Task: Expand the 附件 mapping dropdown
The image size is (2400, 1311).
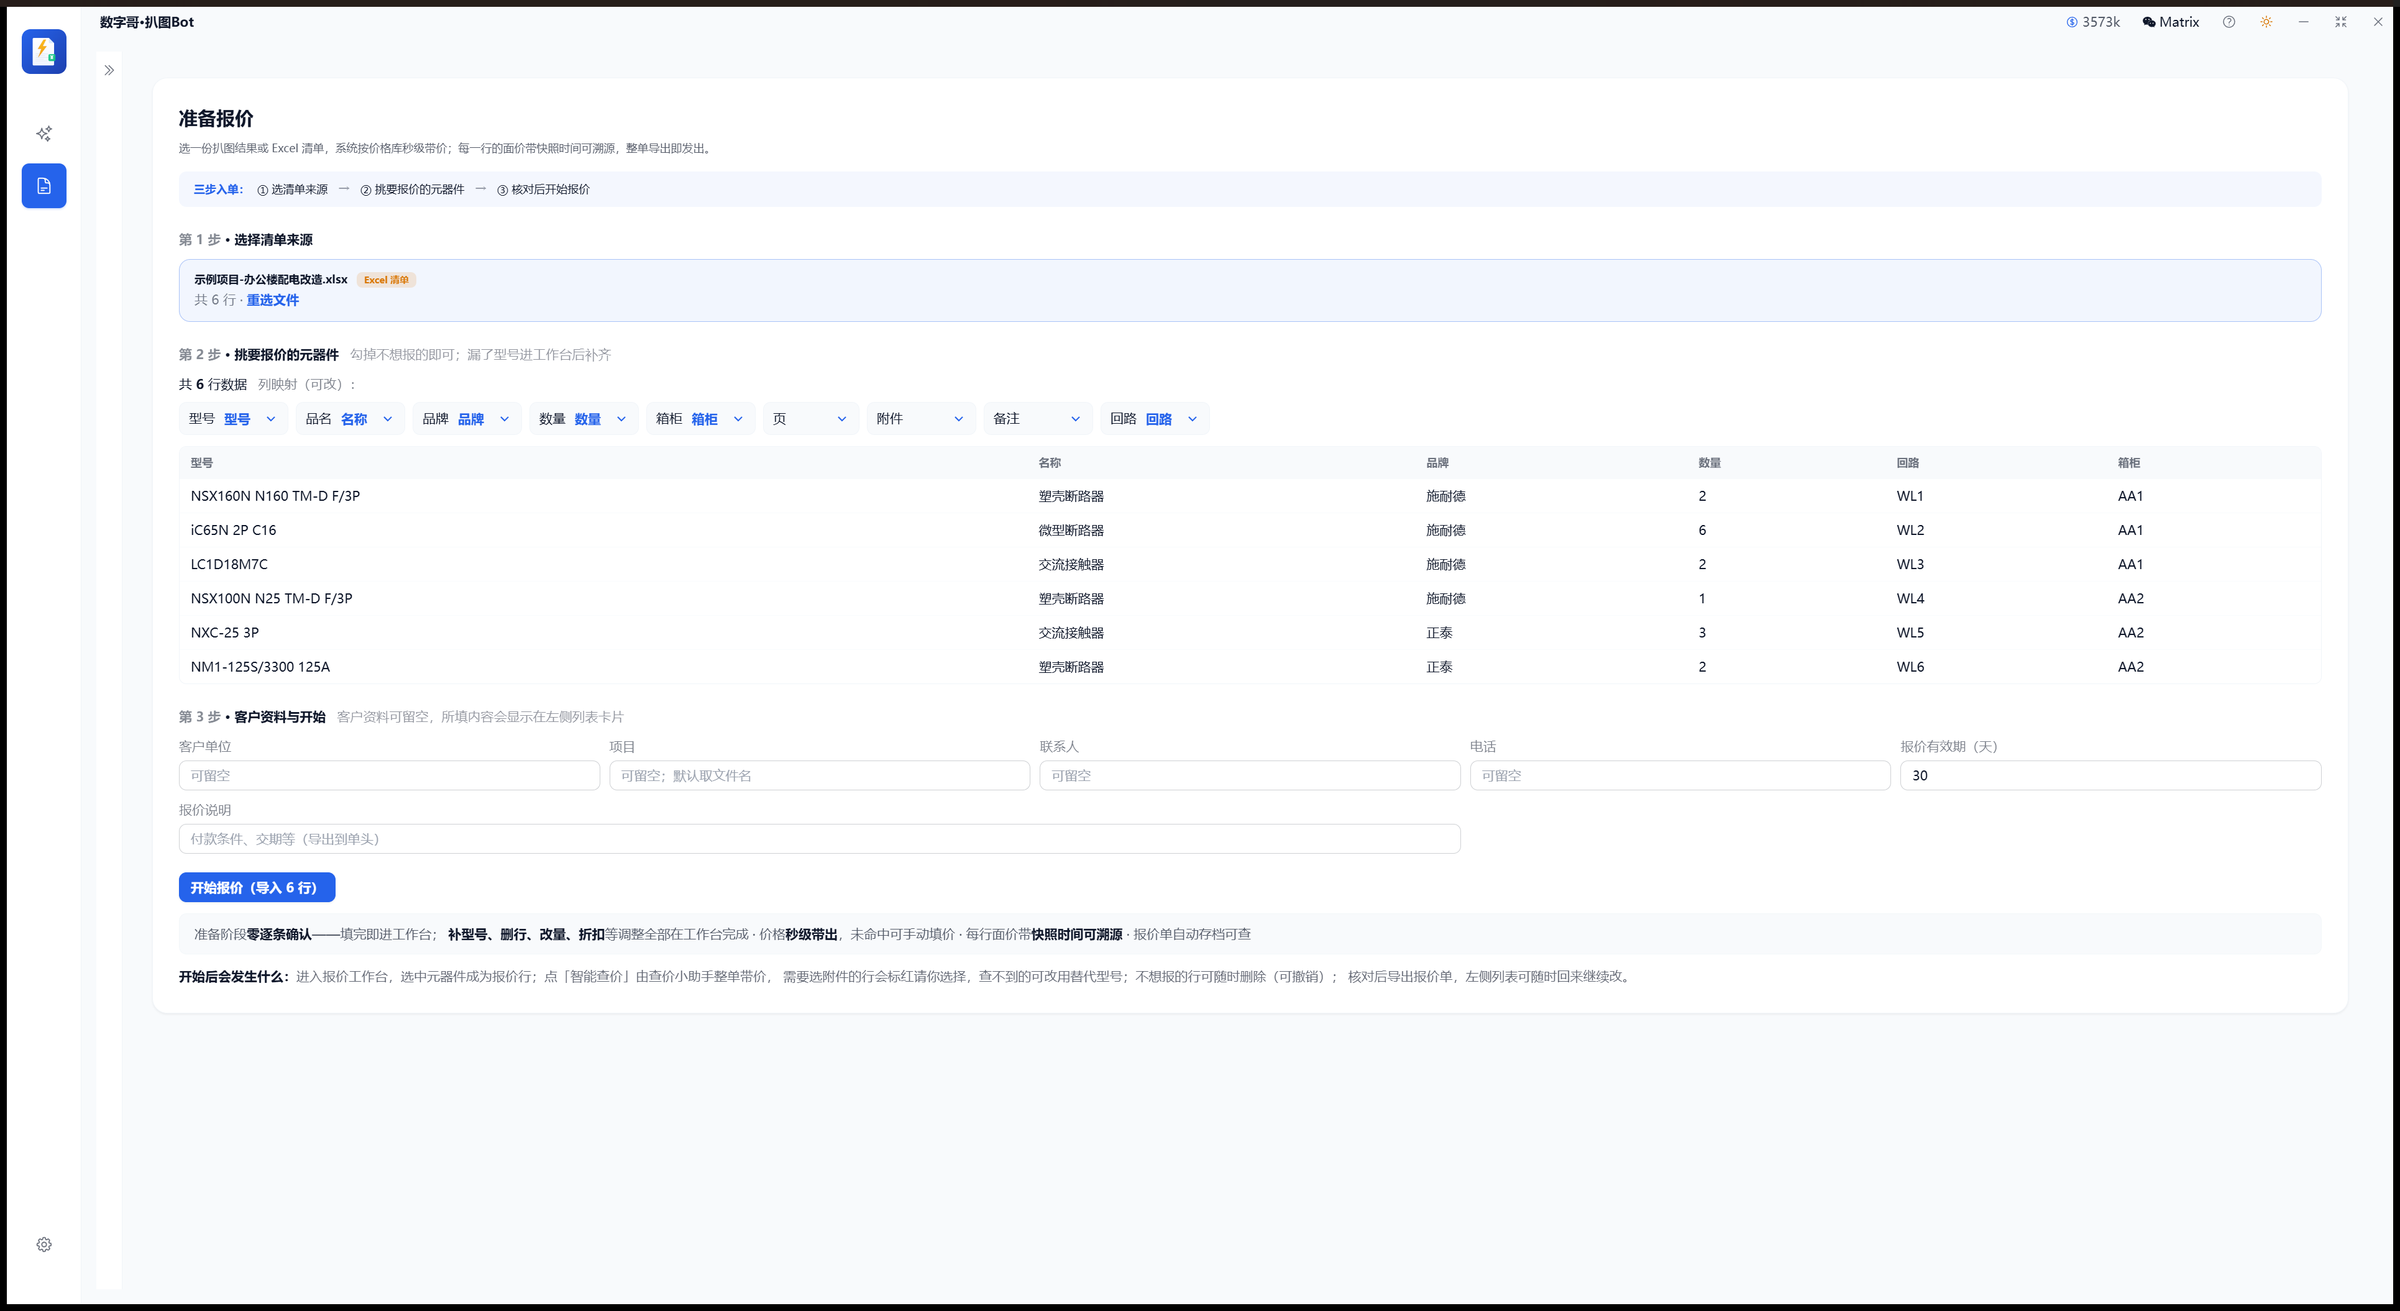Action: coord(921,419)
